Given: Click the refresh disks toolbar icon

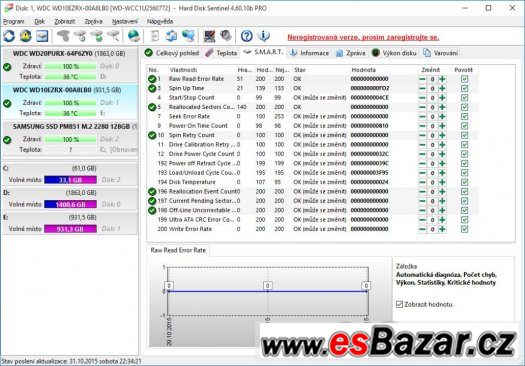Looking at the screenshot, I should click(x=9, y=36).
